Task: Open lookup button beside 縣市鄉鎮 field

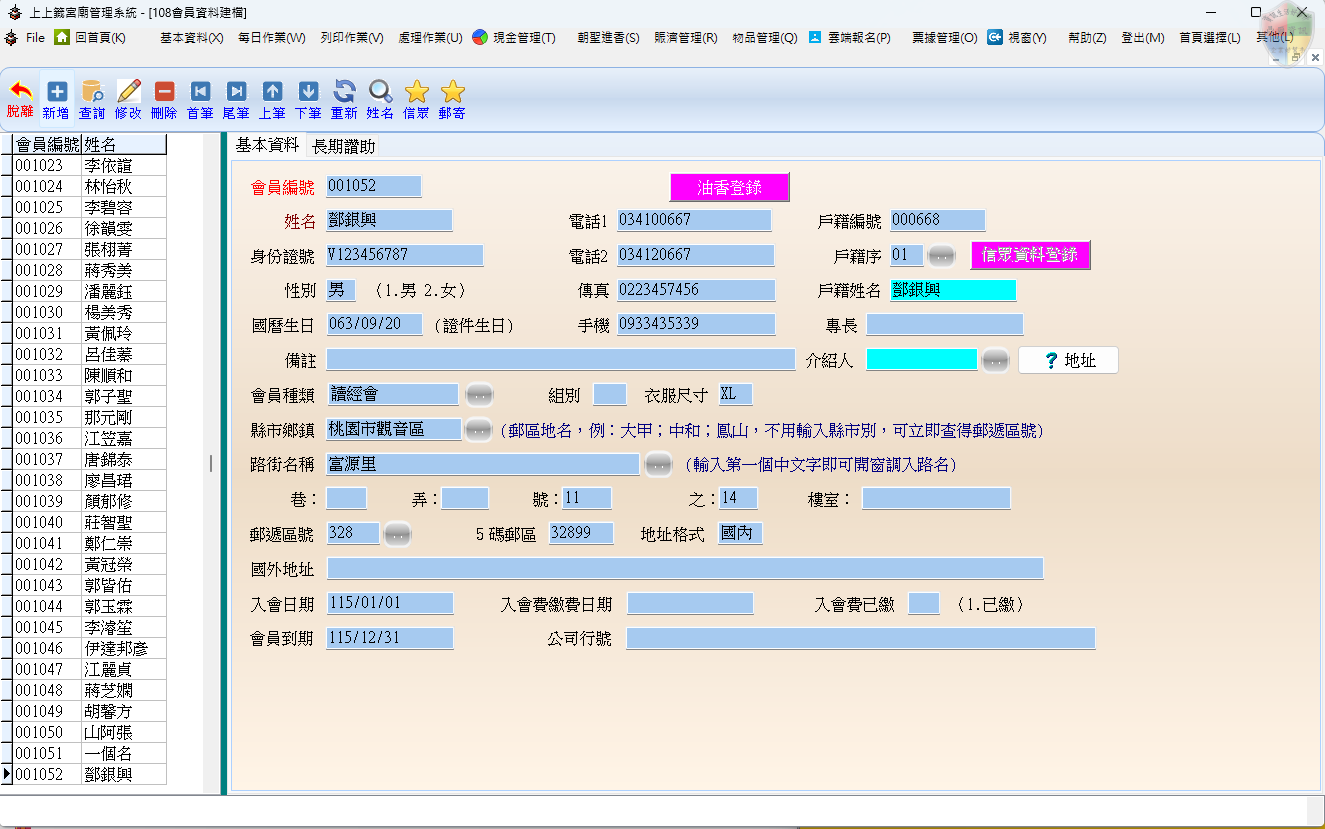Action: [x=479, y=429]
